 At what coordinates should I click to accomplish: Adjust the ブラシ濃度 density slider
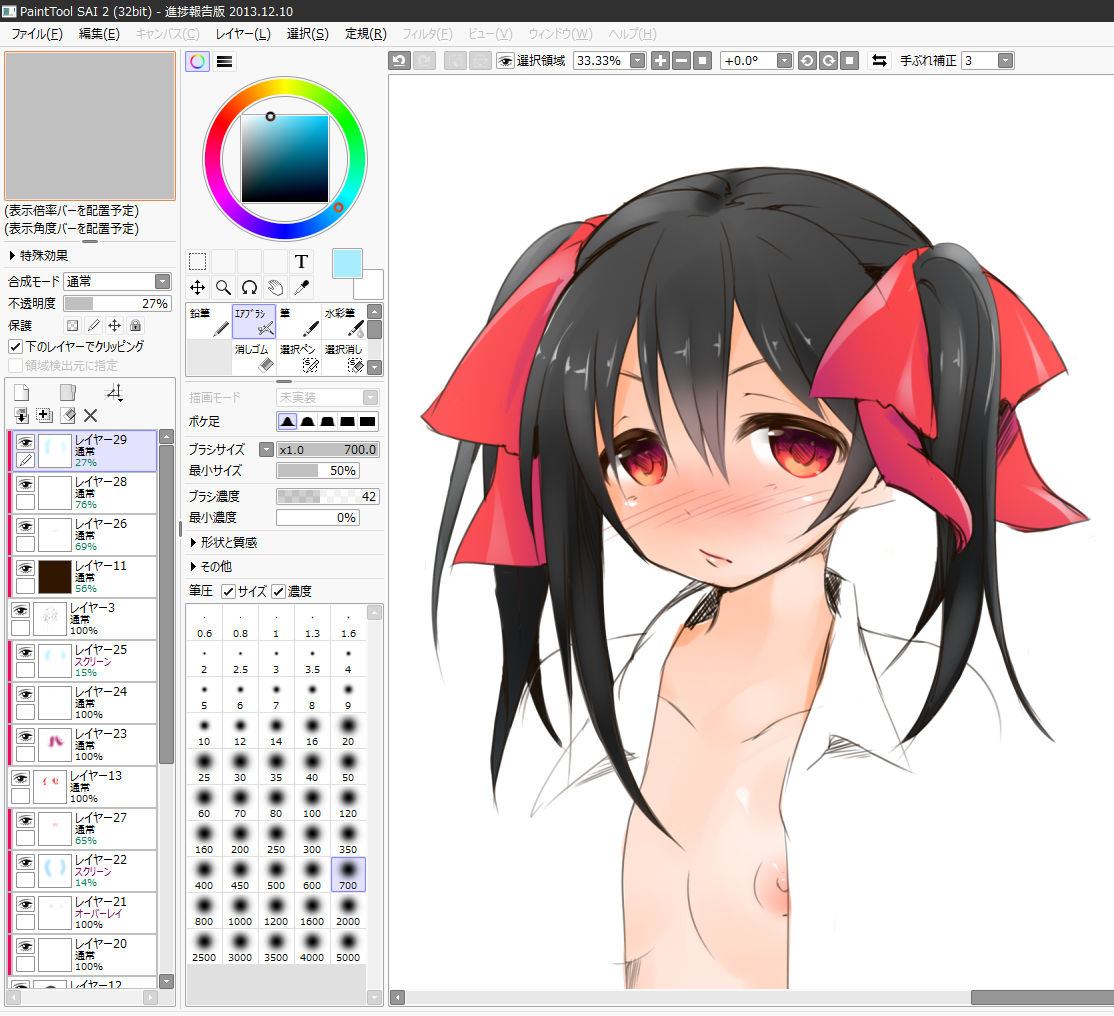[328, 496]
